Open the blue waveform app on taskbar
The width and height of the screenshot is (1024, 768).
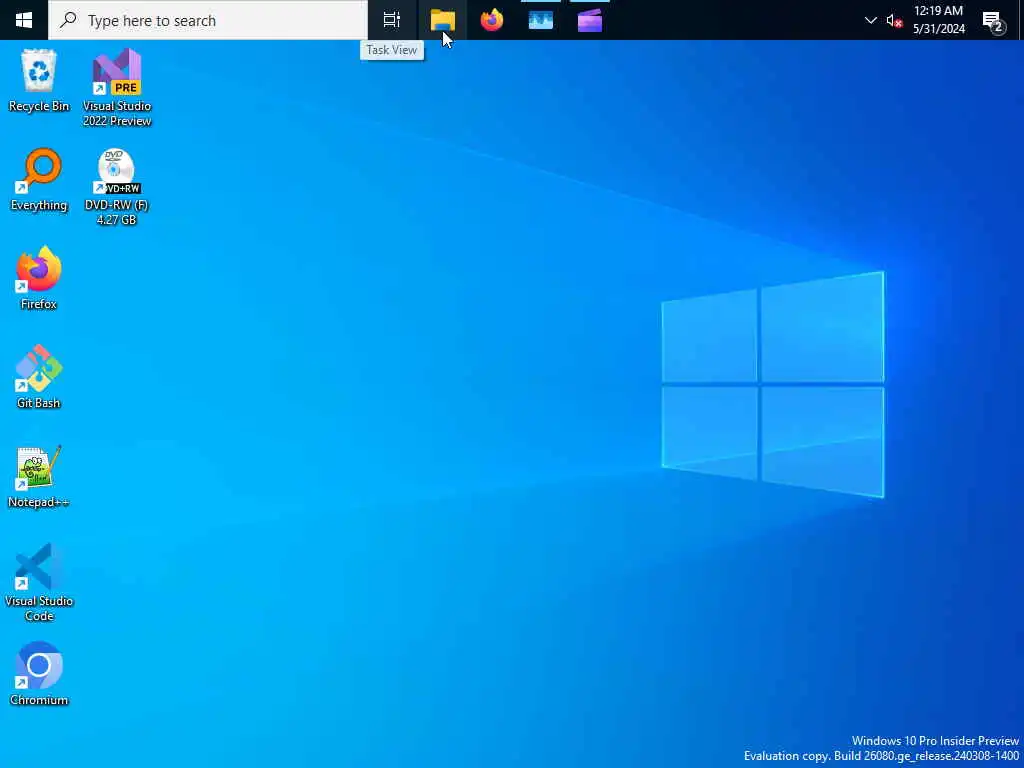point(541,20)
